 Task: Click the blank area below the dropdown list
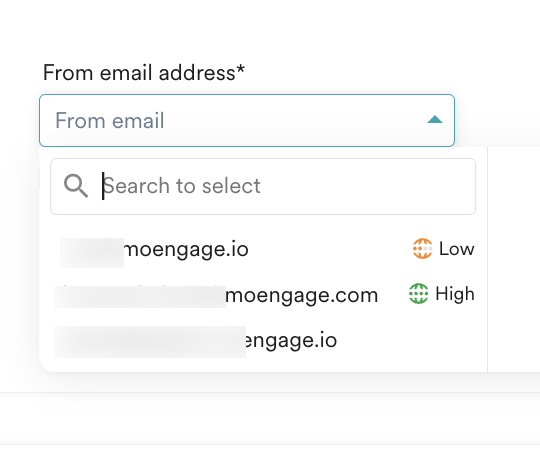[270, 419]
